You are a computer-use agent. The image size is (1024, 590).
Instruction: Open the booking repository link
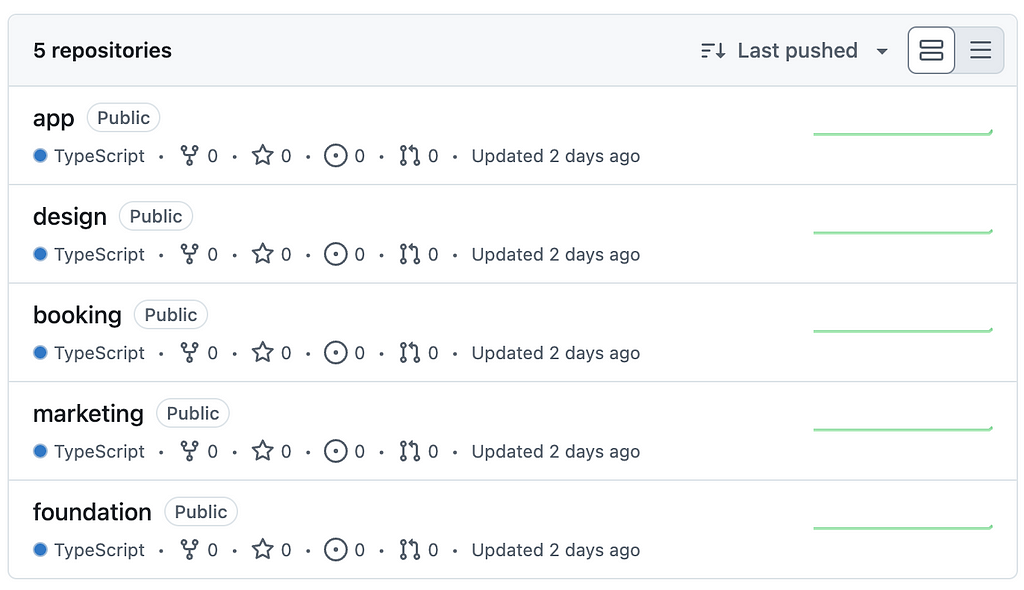click(77, 315)
